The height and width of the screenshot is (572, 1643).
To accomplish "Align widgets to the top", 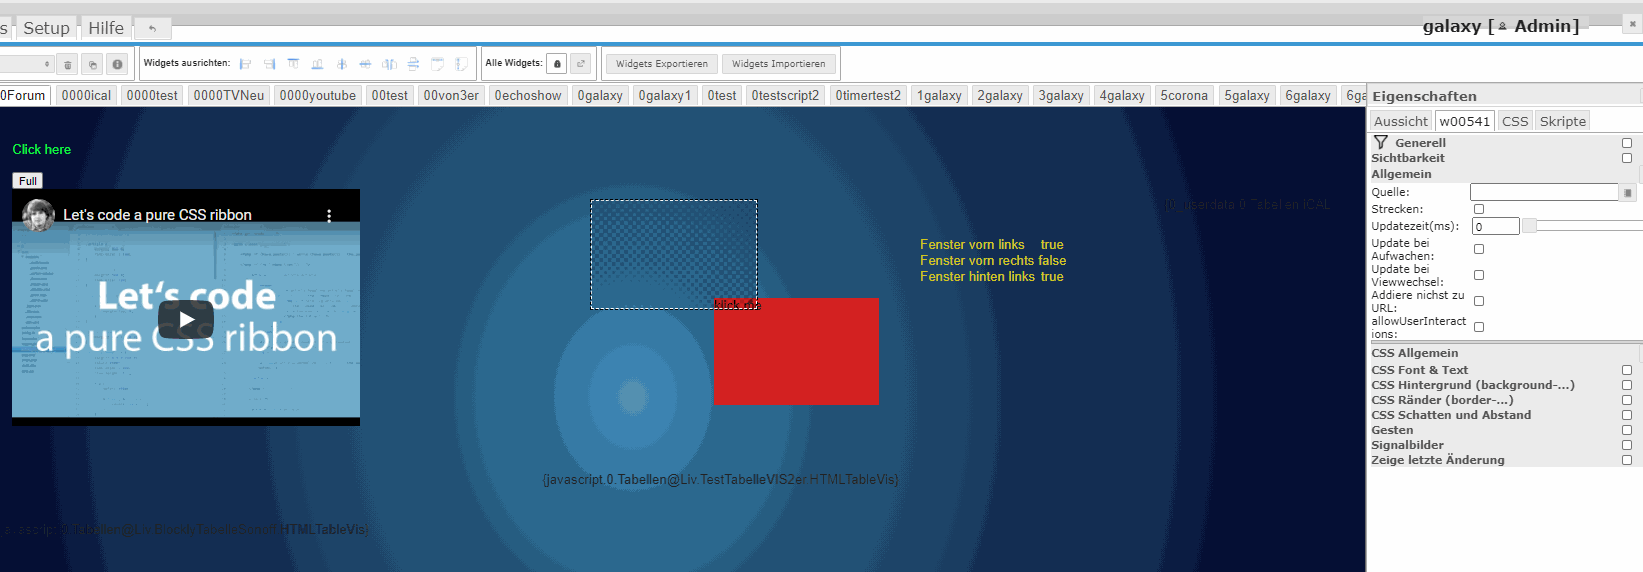I will pyautogui.click(x=293, y=64).
